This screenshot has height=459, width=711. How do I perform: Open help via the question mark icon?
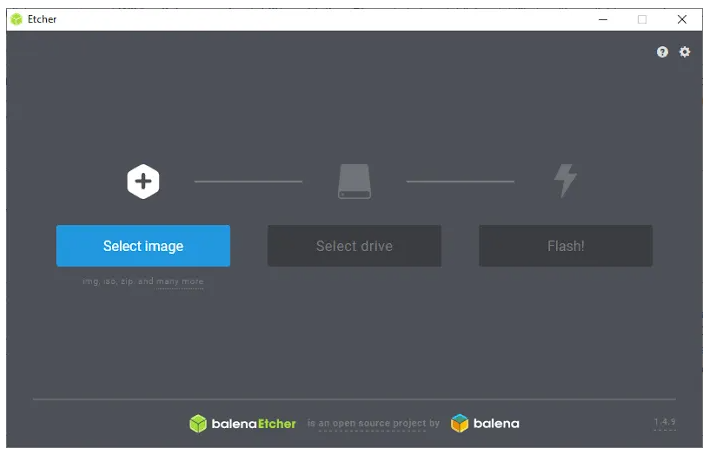(662, 52)
